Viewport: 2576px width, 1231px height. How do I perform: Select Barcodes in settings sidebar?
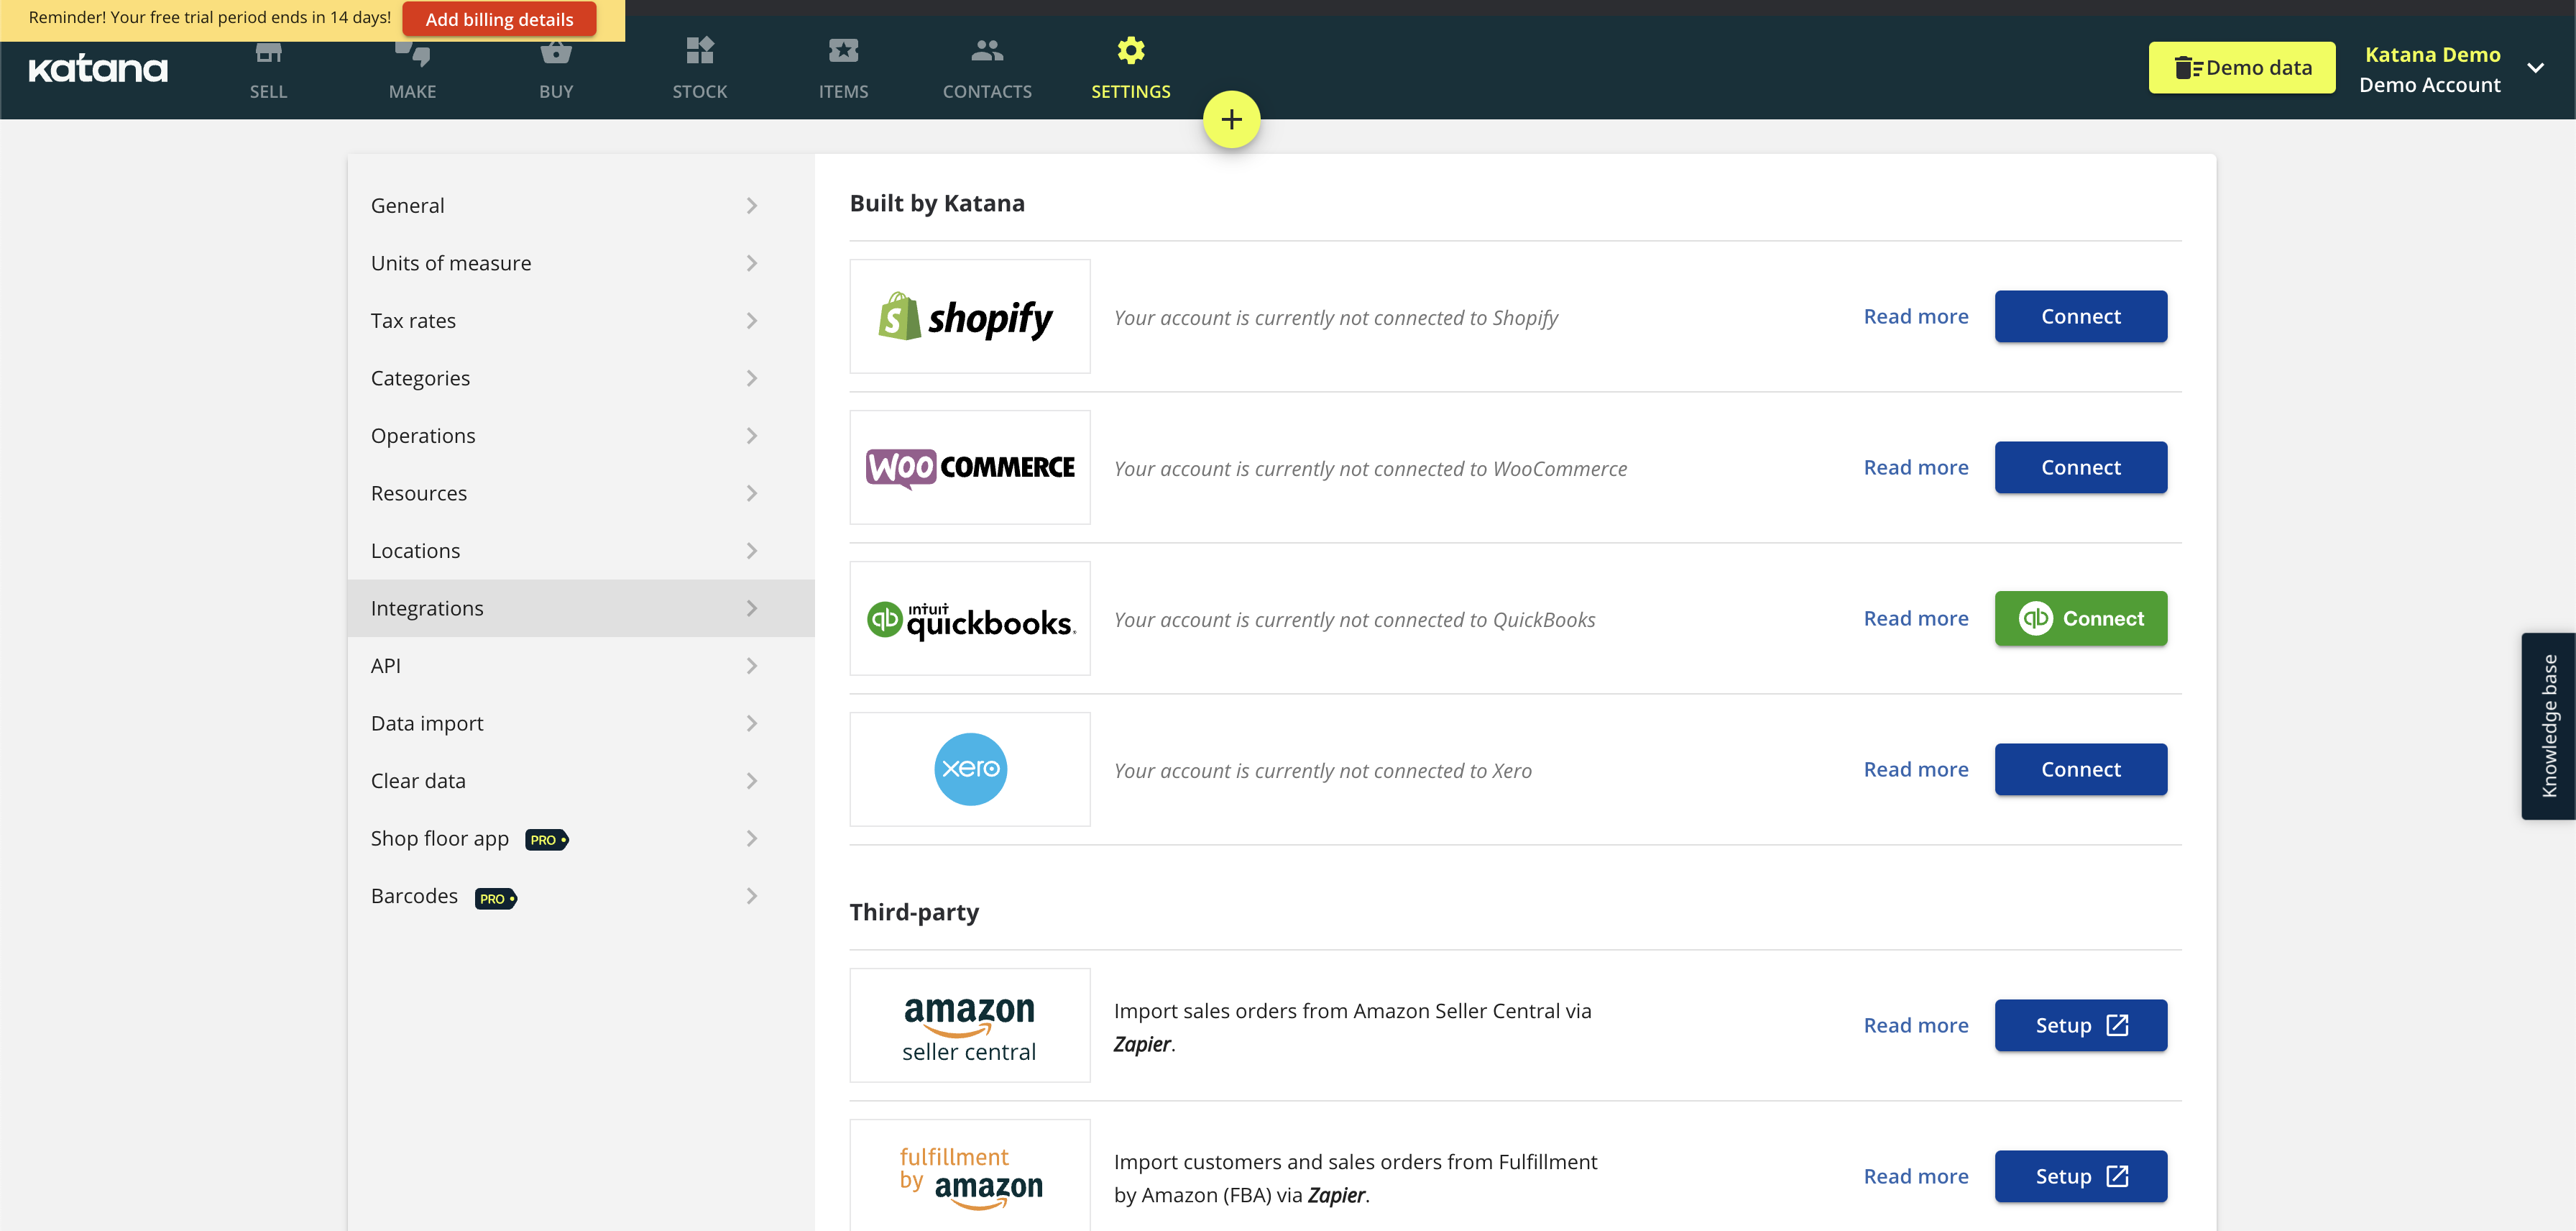581,896
